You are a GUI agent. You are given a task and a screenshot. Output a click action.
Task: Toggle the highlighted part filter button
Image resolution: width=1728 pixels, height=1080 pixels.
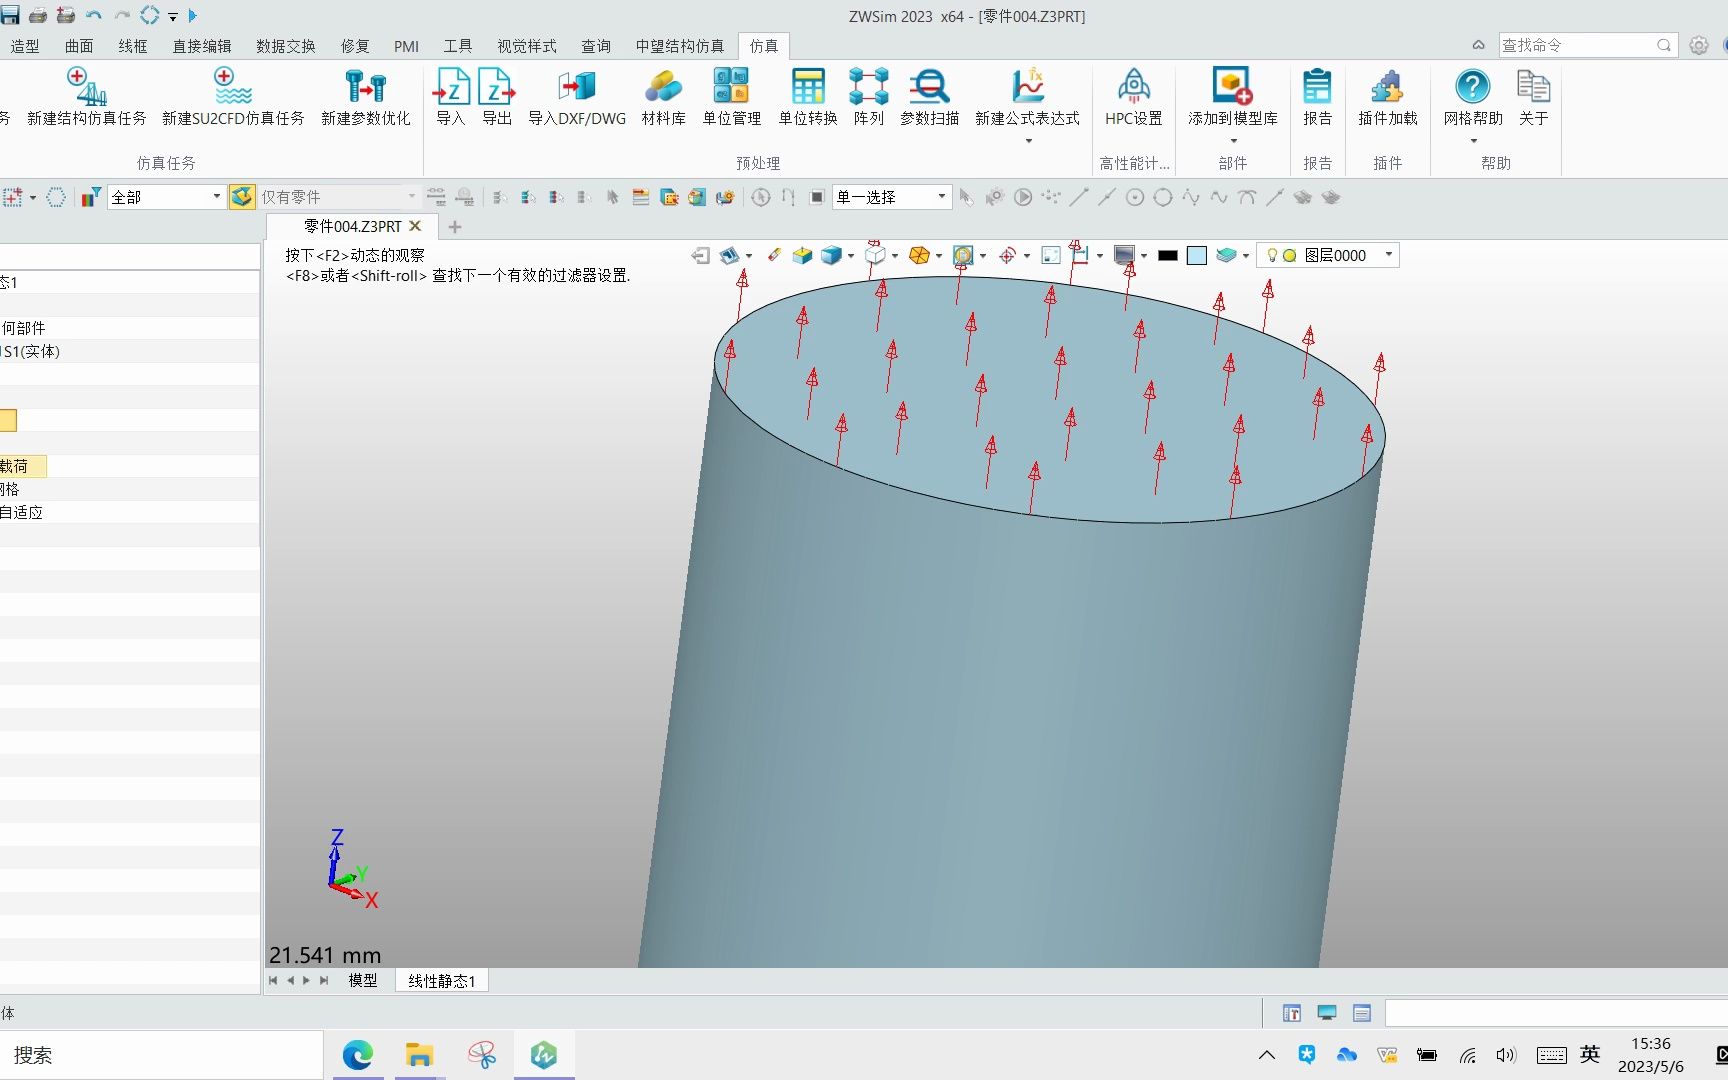241,197
